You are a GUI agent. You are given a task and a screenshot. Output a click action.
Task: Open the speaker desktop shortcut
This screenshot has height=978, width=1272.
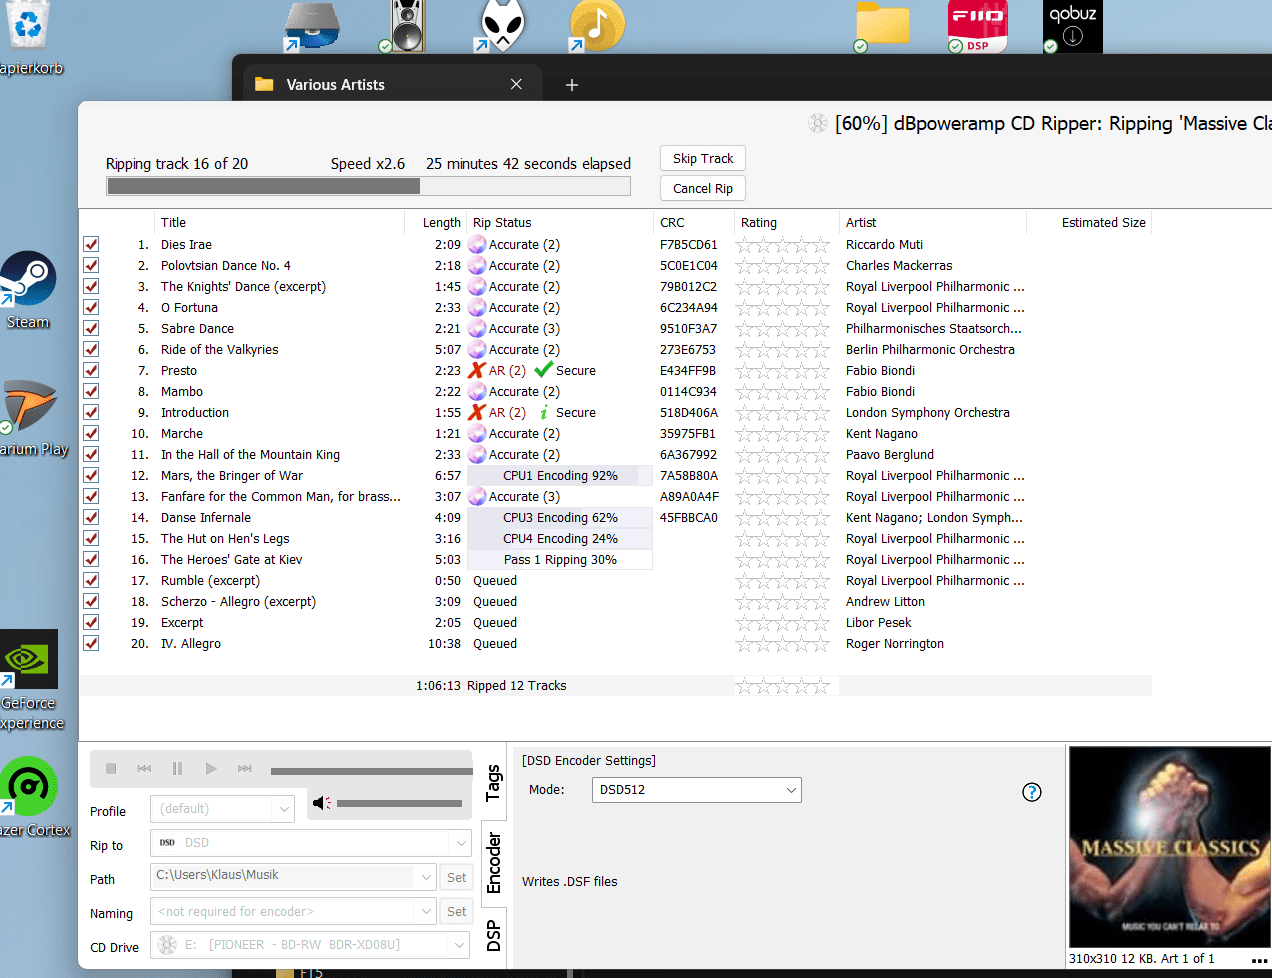coord(407,26)
